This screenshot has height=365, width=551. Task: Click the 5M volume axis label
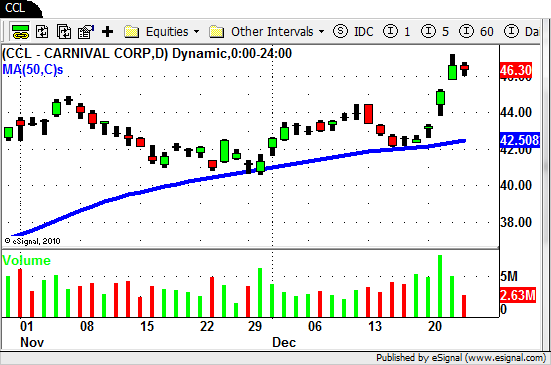pos(509,276)
